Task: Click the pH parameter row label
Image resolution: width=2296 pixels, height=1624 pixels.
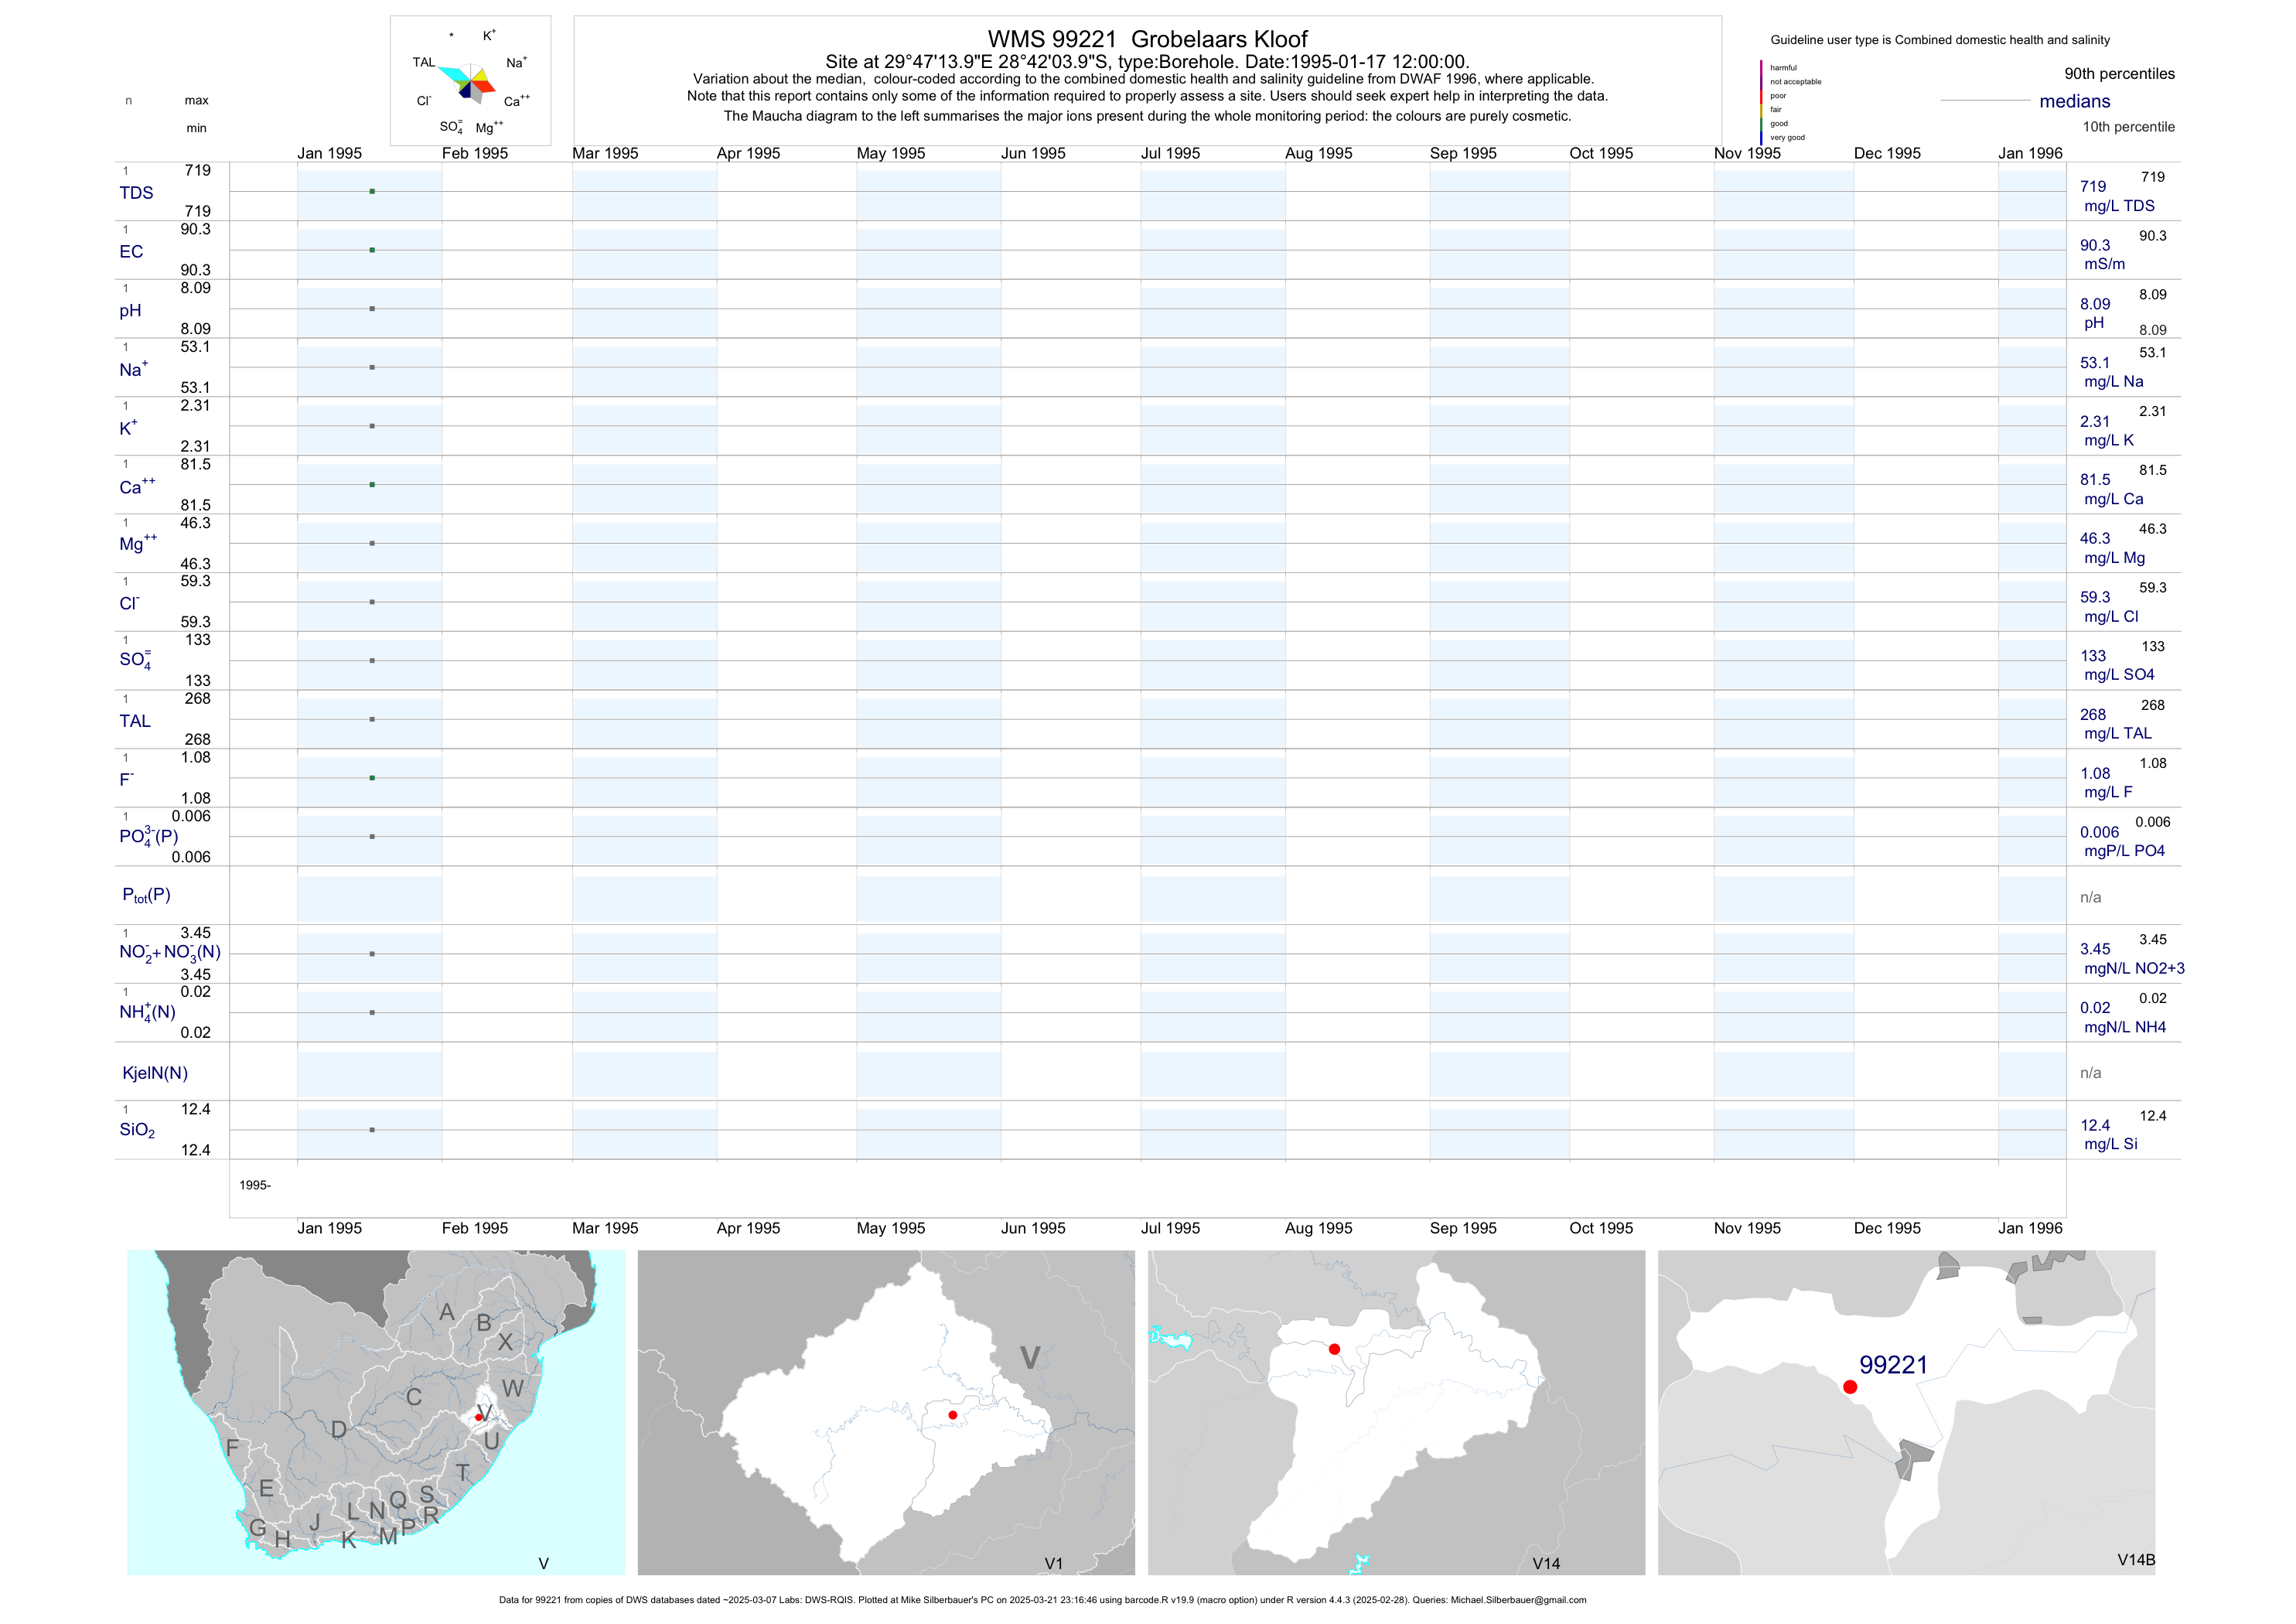Action: coord(130,310)
